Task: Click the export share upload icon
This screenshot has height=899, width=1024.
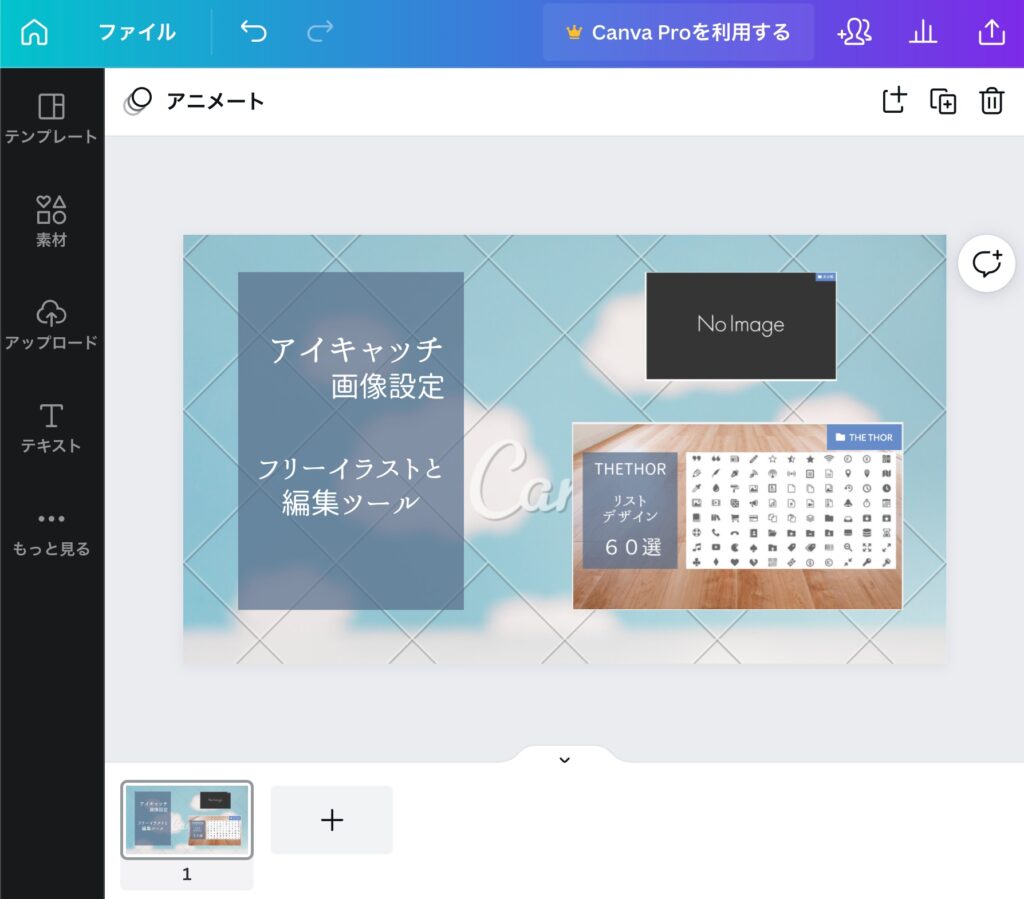Action: click(x=991, y=31)
